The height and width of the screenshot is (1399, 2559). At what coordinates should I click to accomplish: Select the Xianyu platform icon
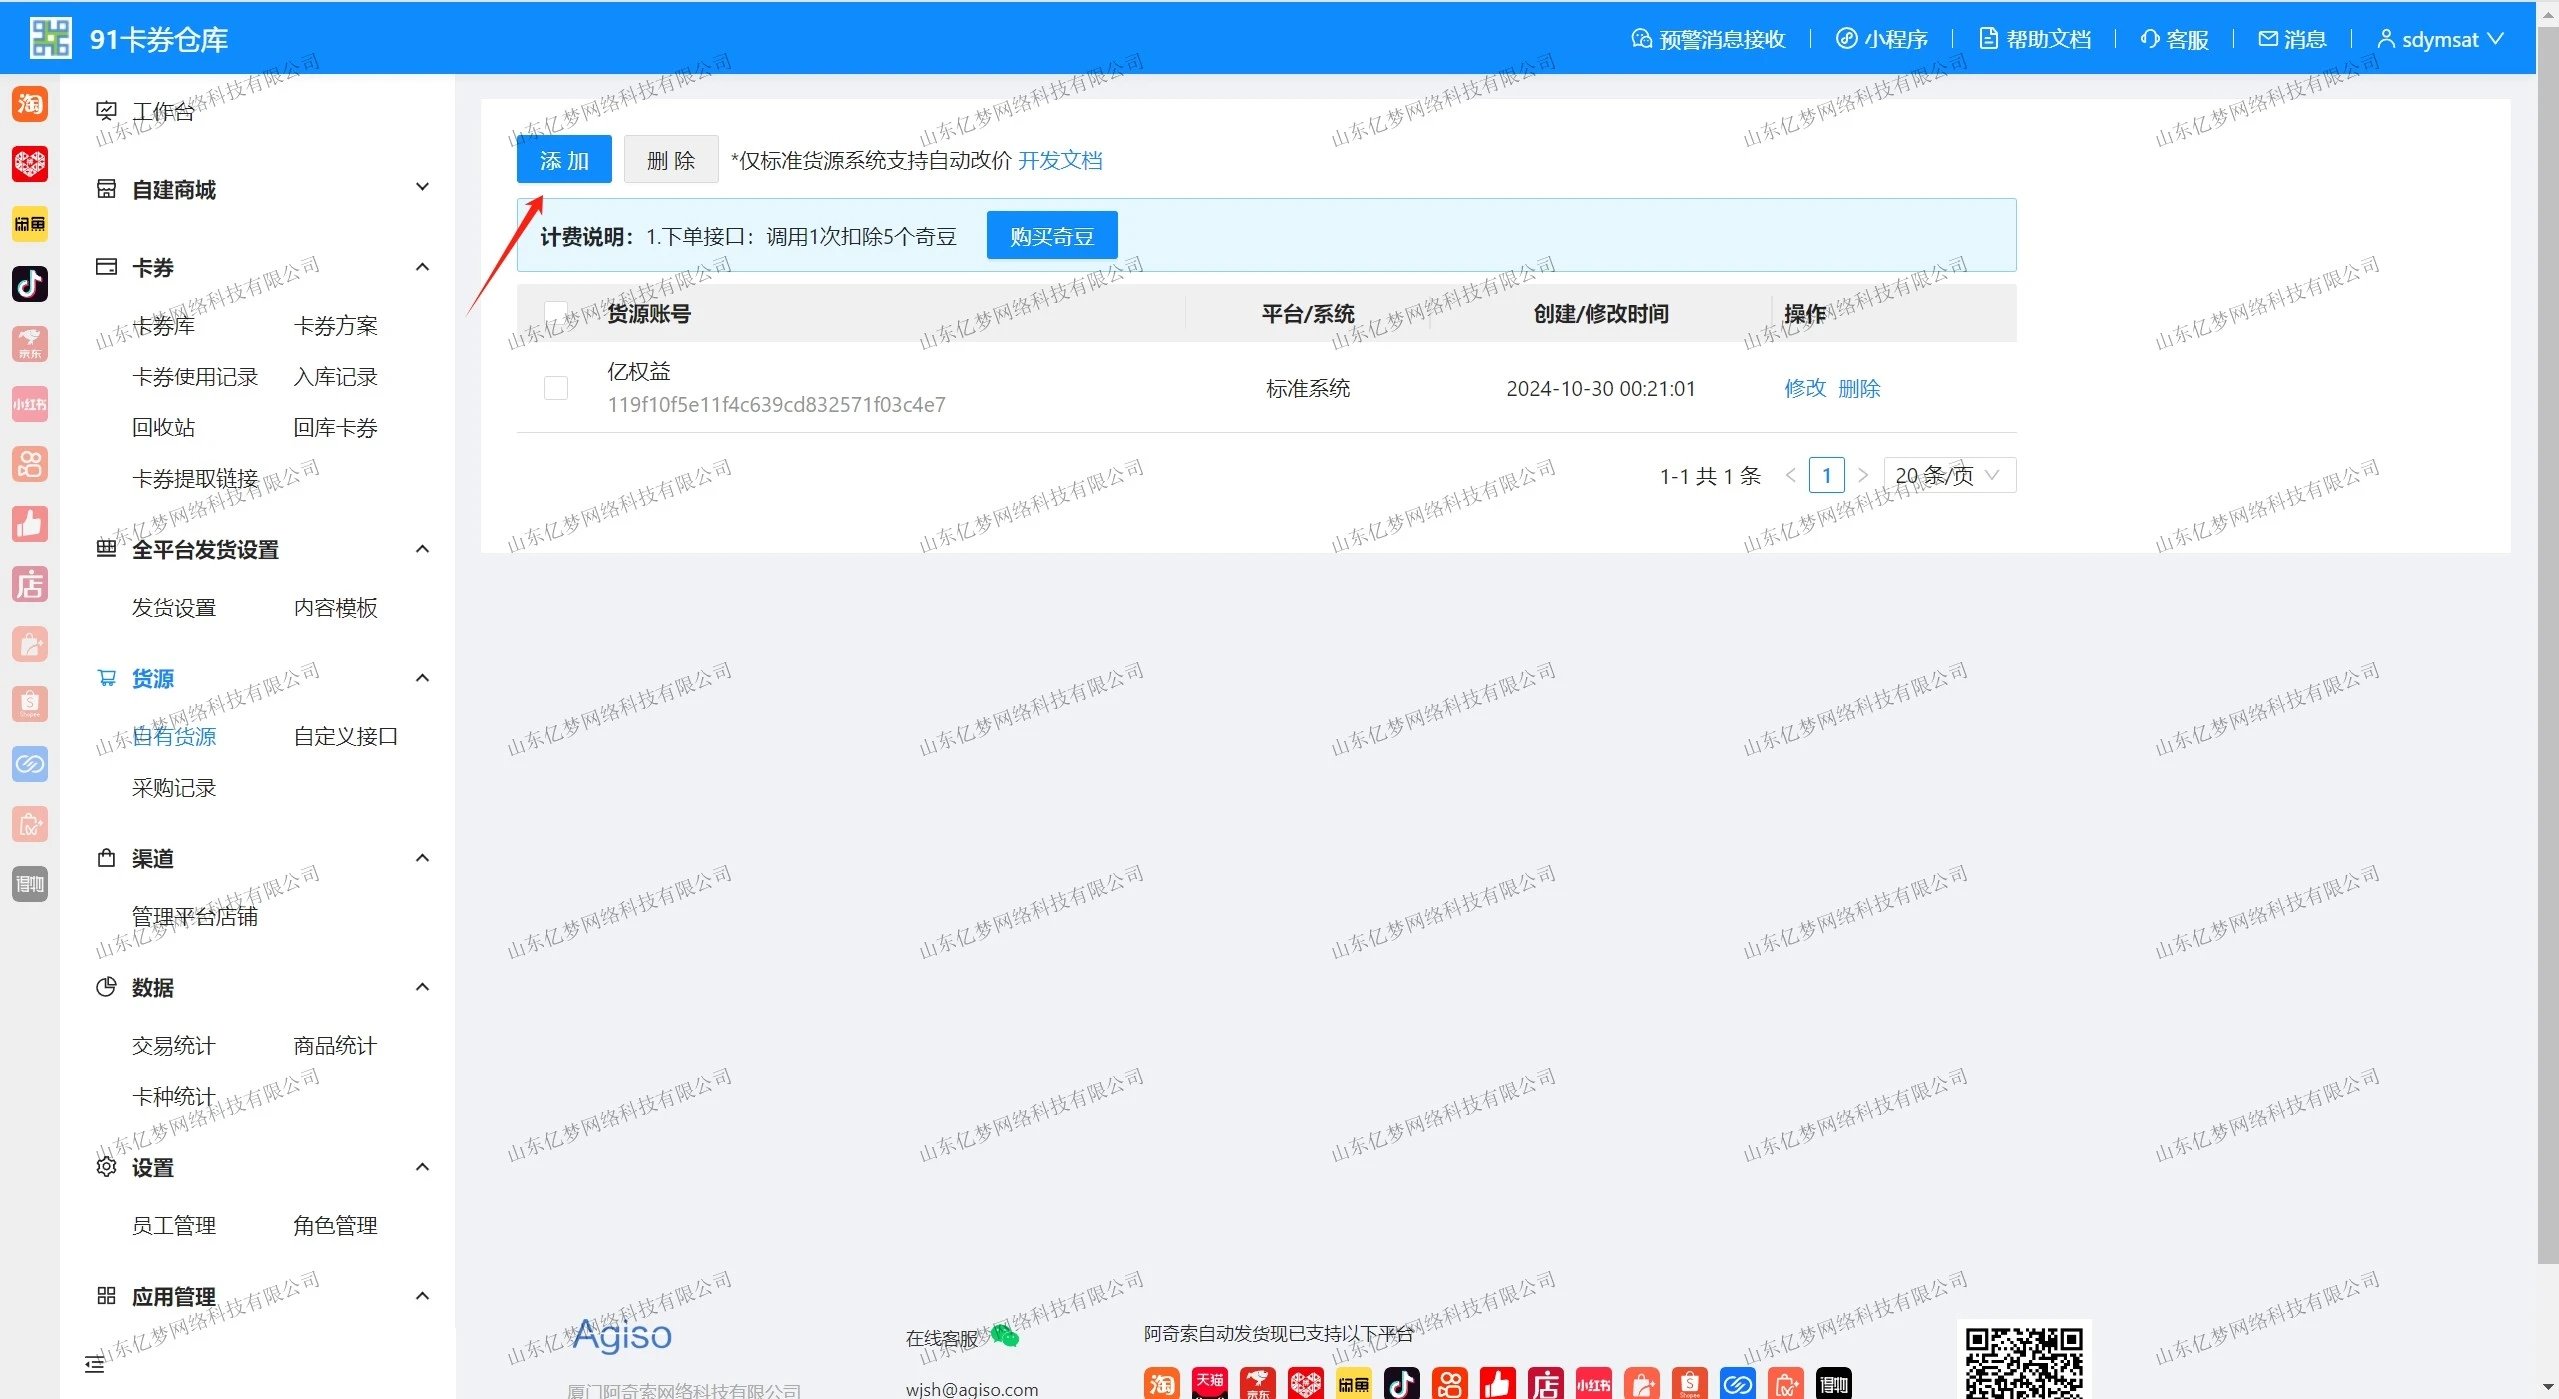click(30, 224)
